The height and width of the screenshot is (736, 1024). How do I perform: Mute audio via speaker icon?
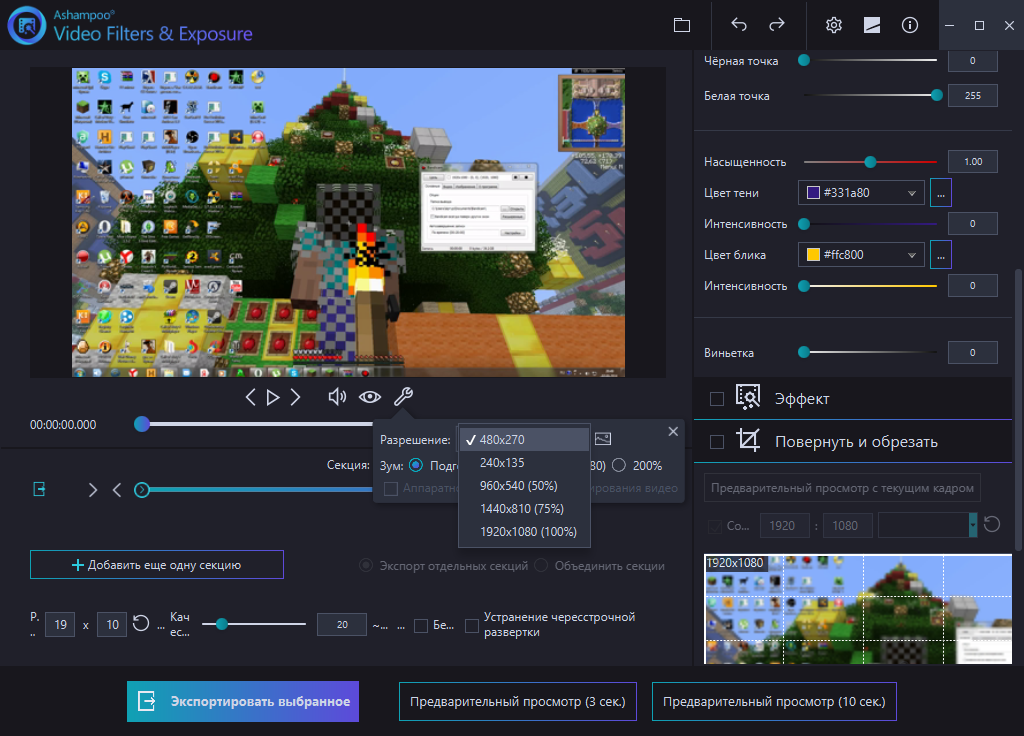point(337,397)
